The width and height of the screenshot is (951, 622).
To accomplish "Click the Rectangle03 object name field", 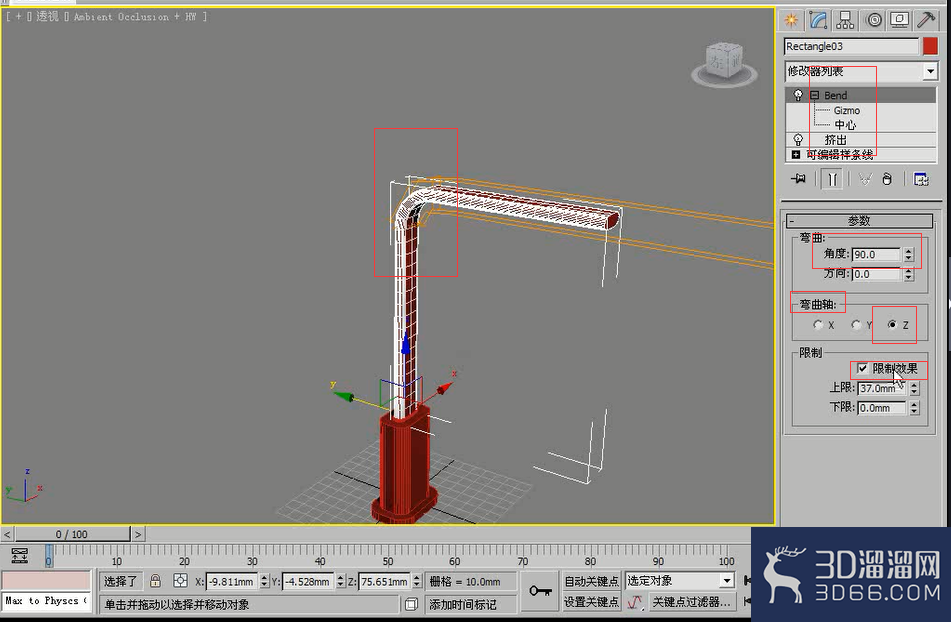I will (x=851, y=46).
